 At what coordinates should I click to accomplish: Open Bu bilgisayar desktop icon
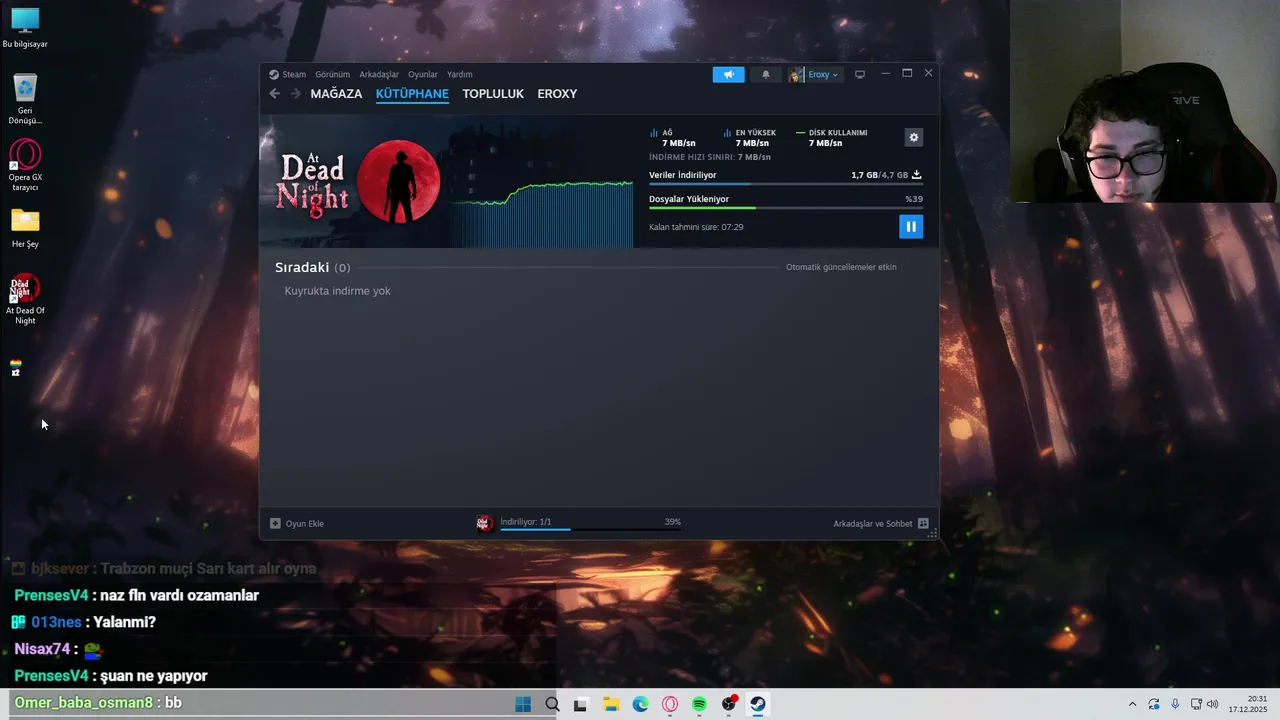coord(25,28)
